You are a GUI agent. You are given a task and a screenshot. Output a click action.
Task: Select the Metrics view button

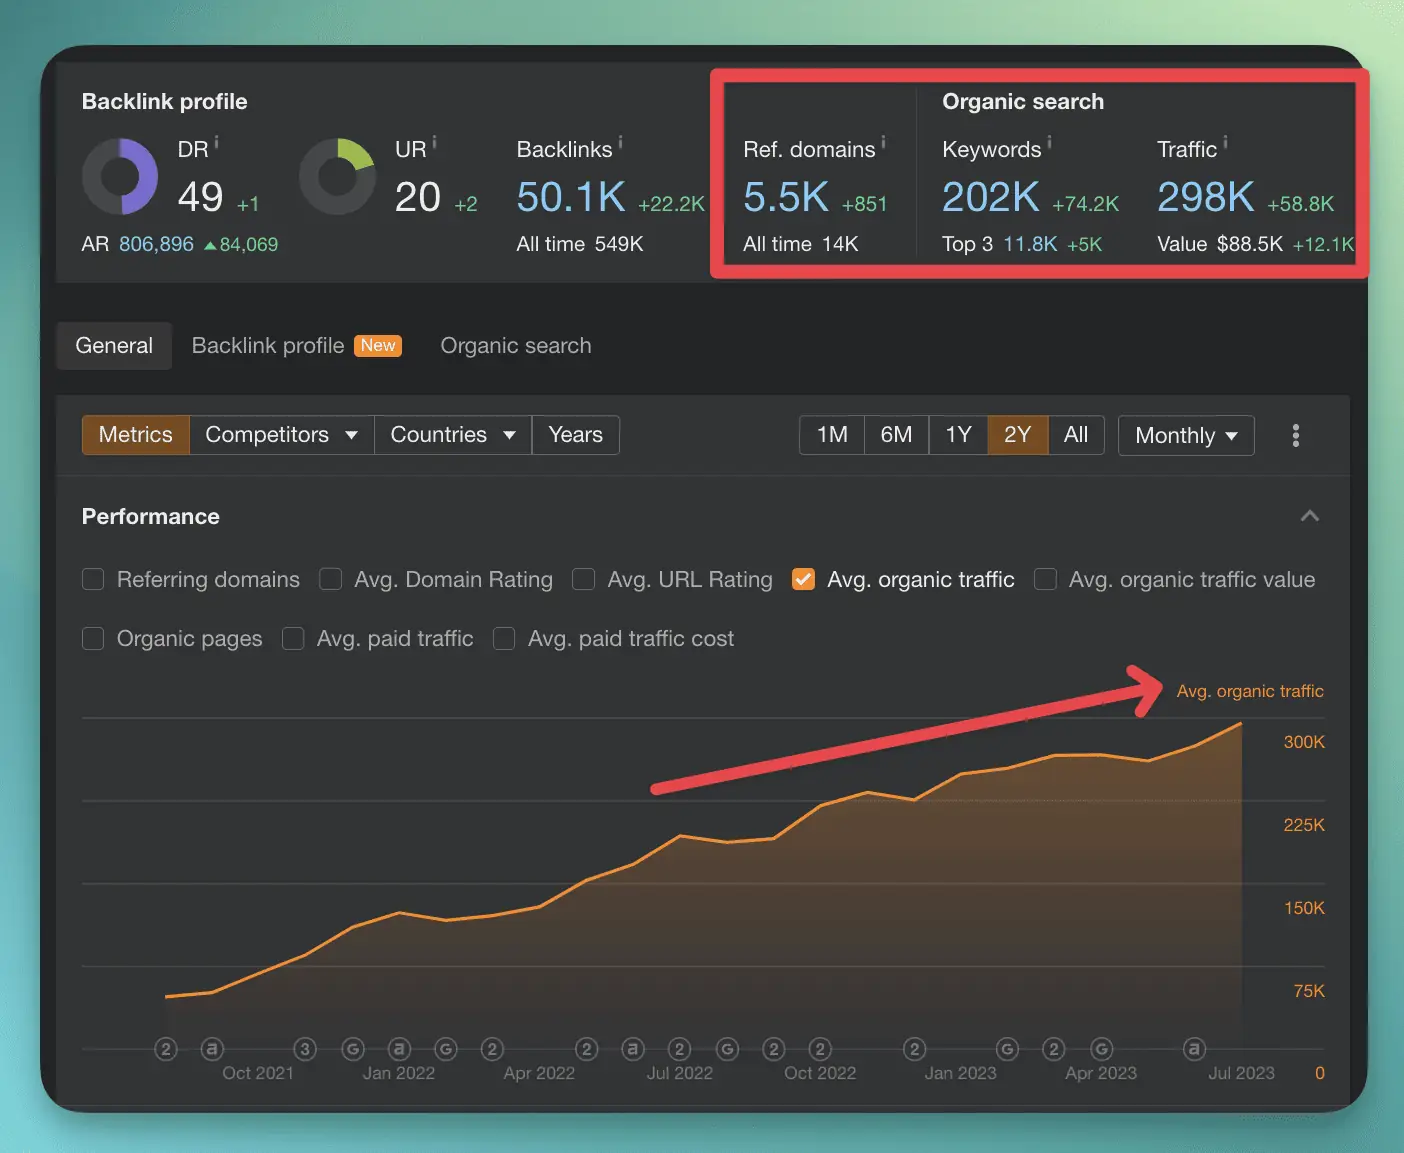[136, 435]
